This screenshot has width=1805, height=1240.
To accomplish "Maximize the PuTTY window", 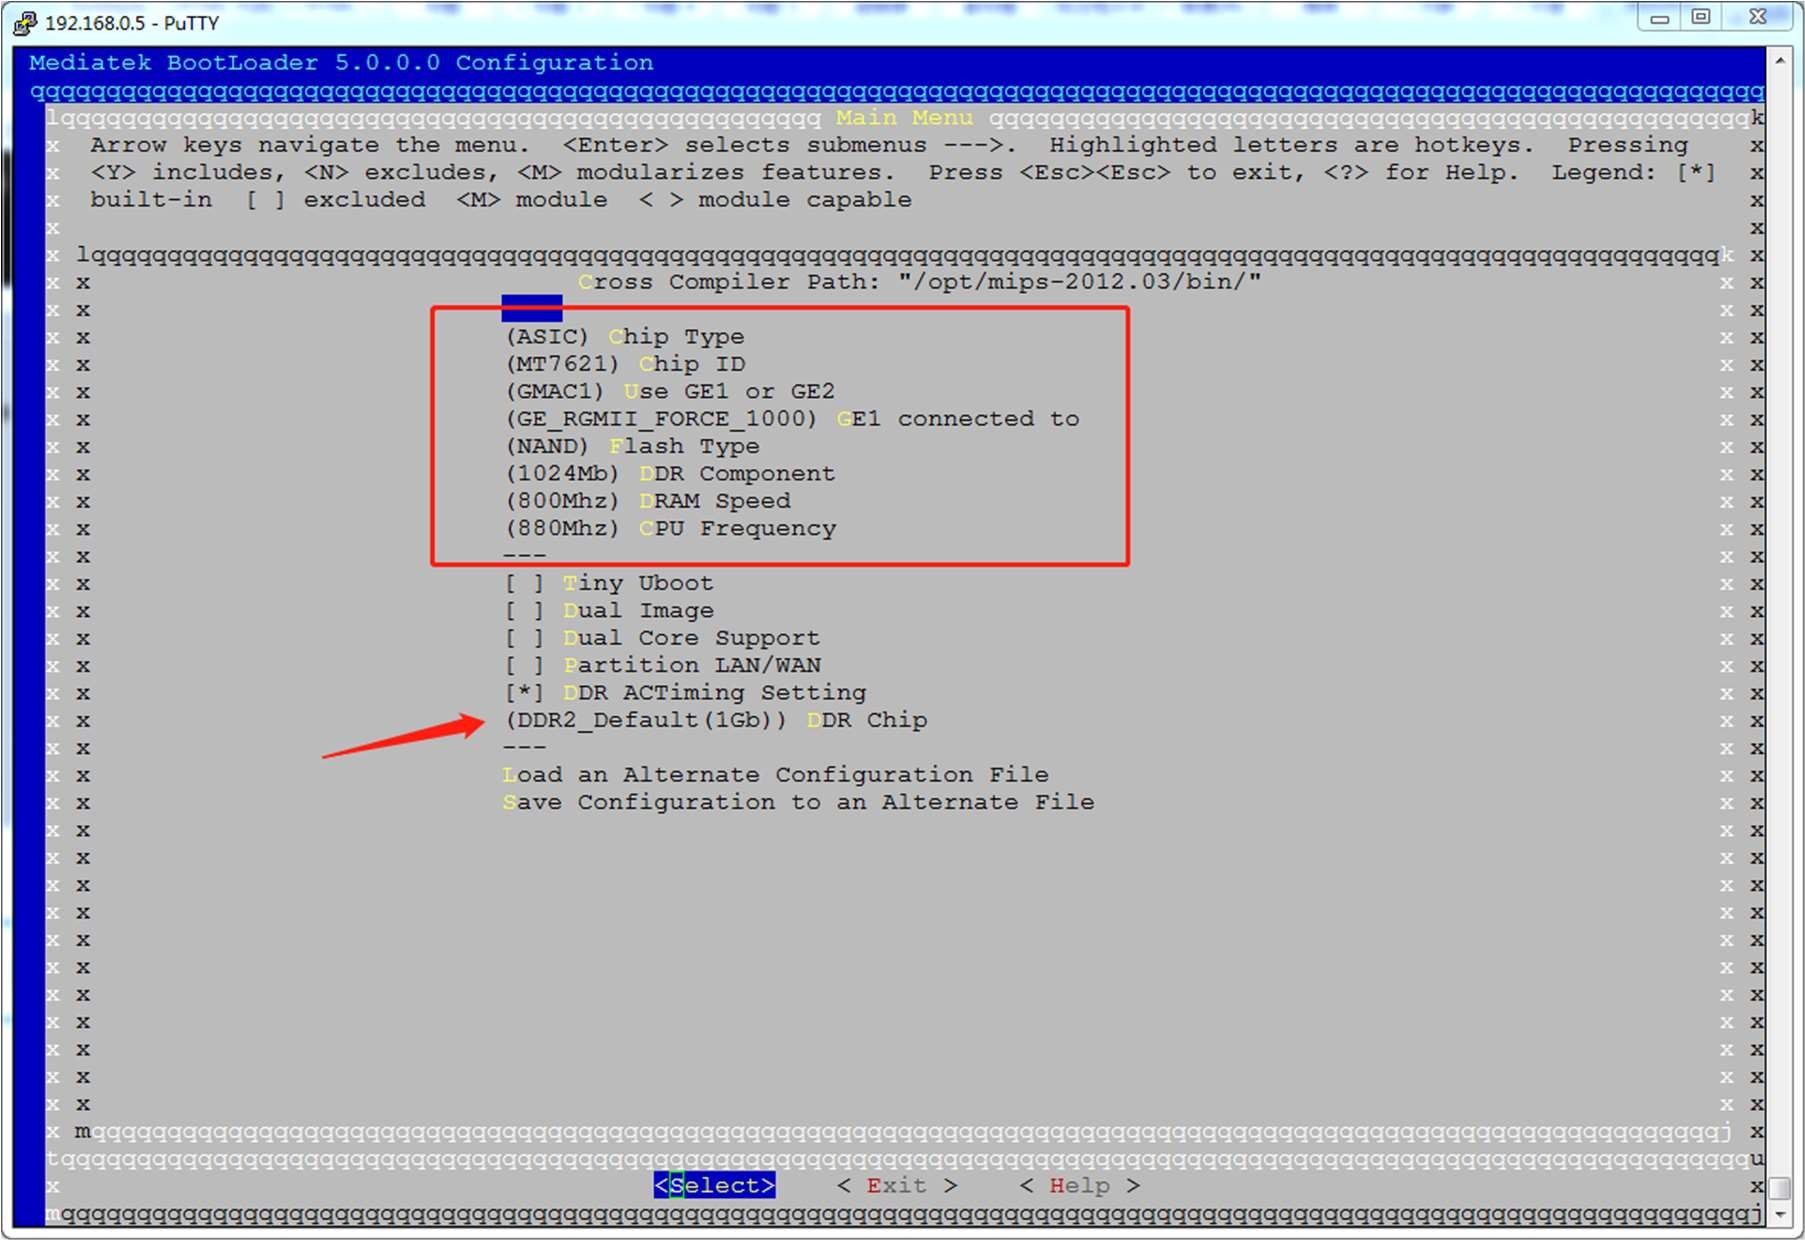I will (x=1701, y=18).
